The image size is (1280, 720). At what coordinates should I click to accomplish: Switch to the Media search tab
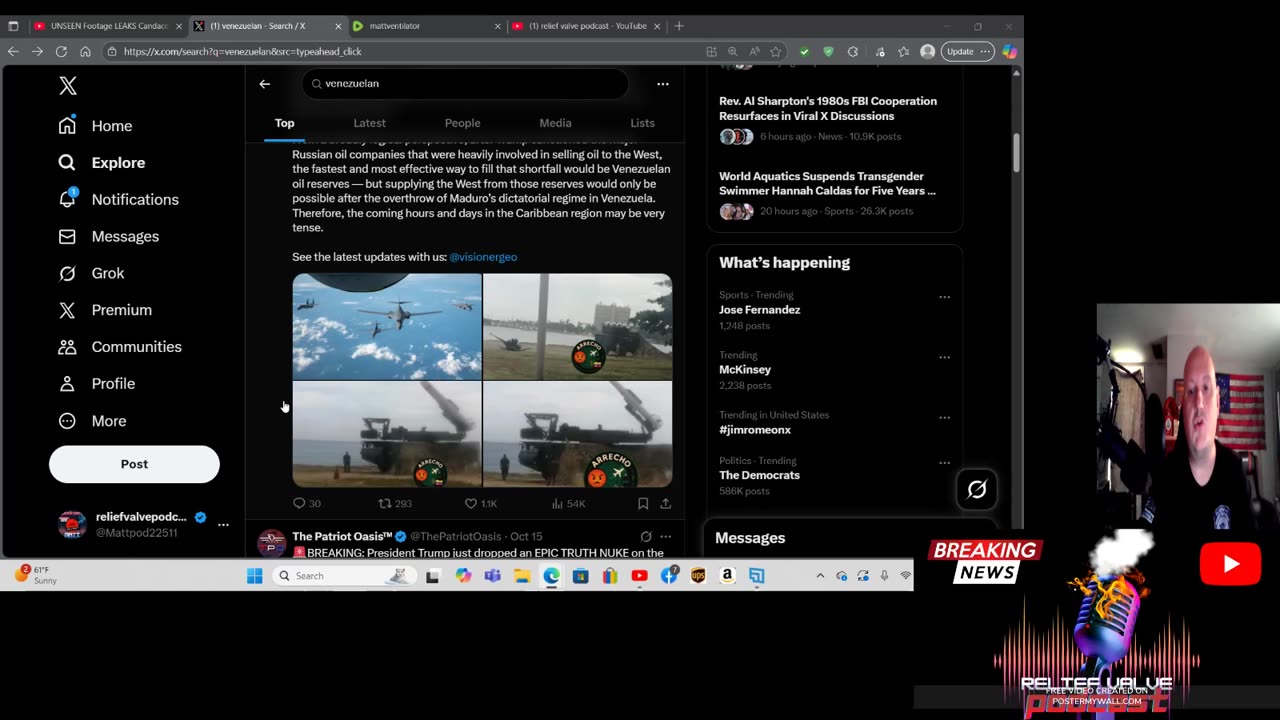tap(555, 123)
